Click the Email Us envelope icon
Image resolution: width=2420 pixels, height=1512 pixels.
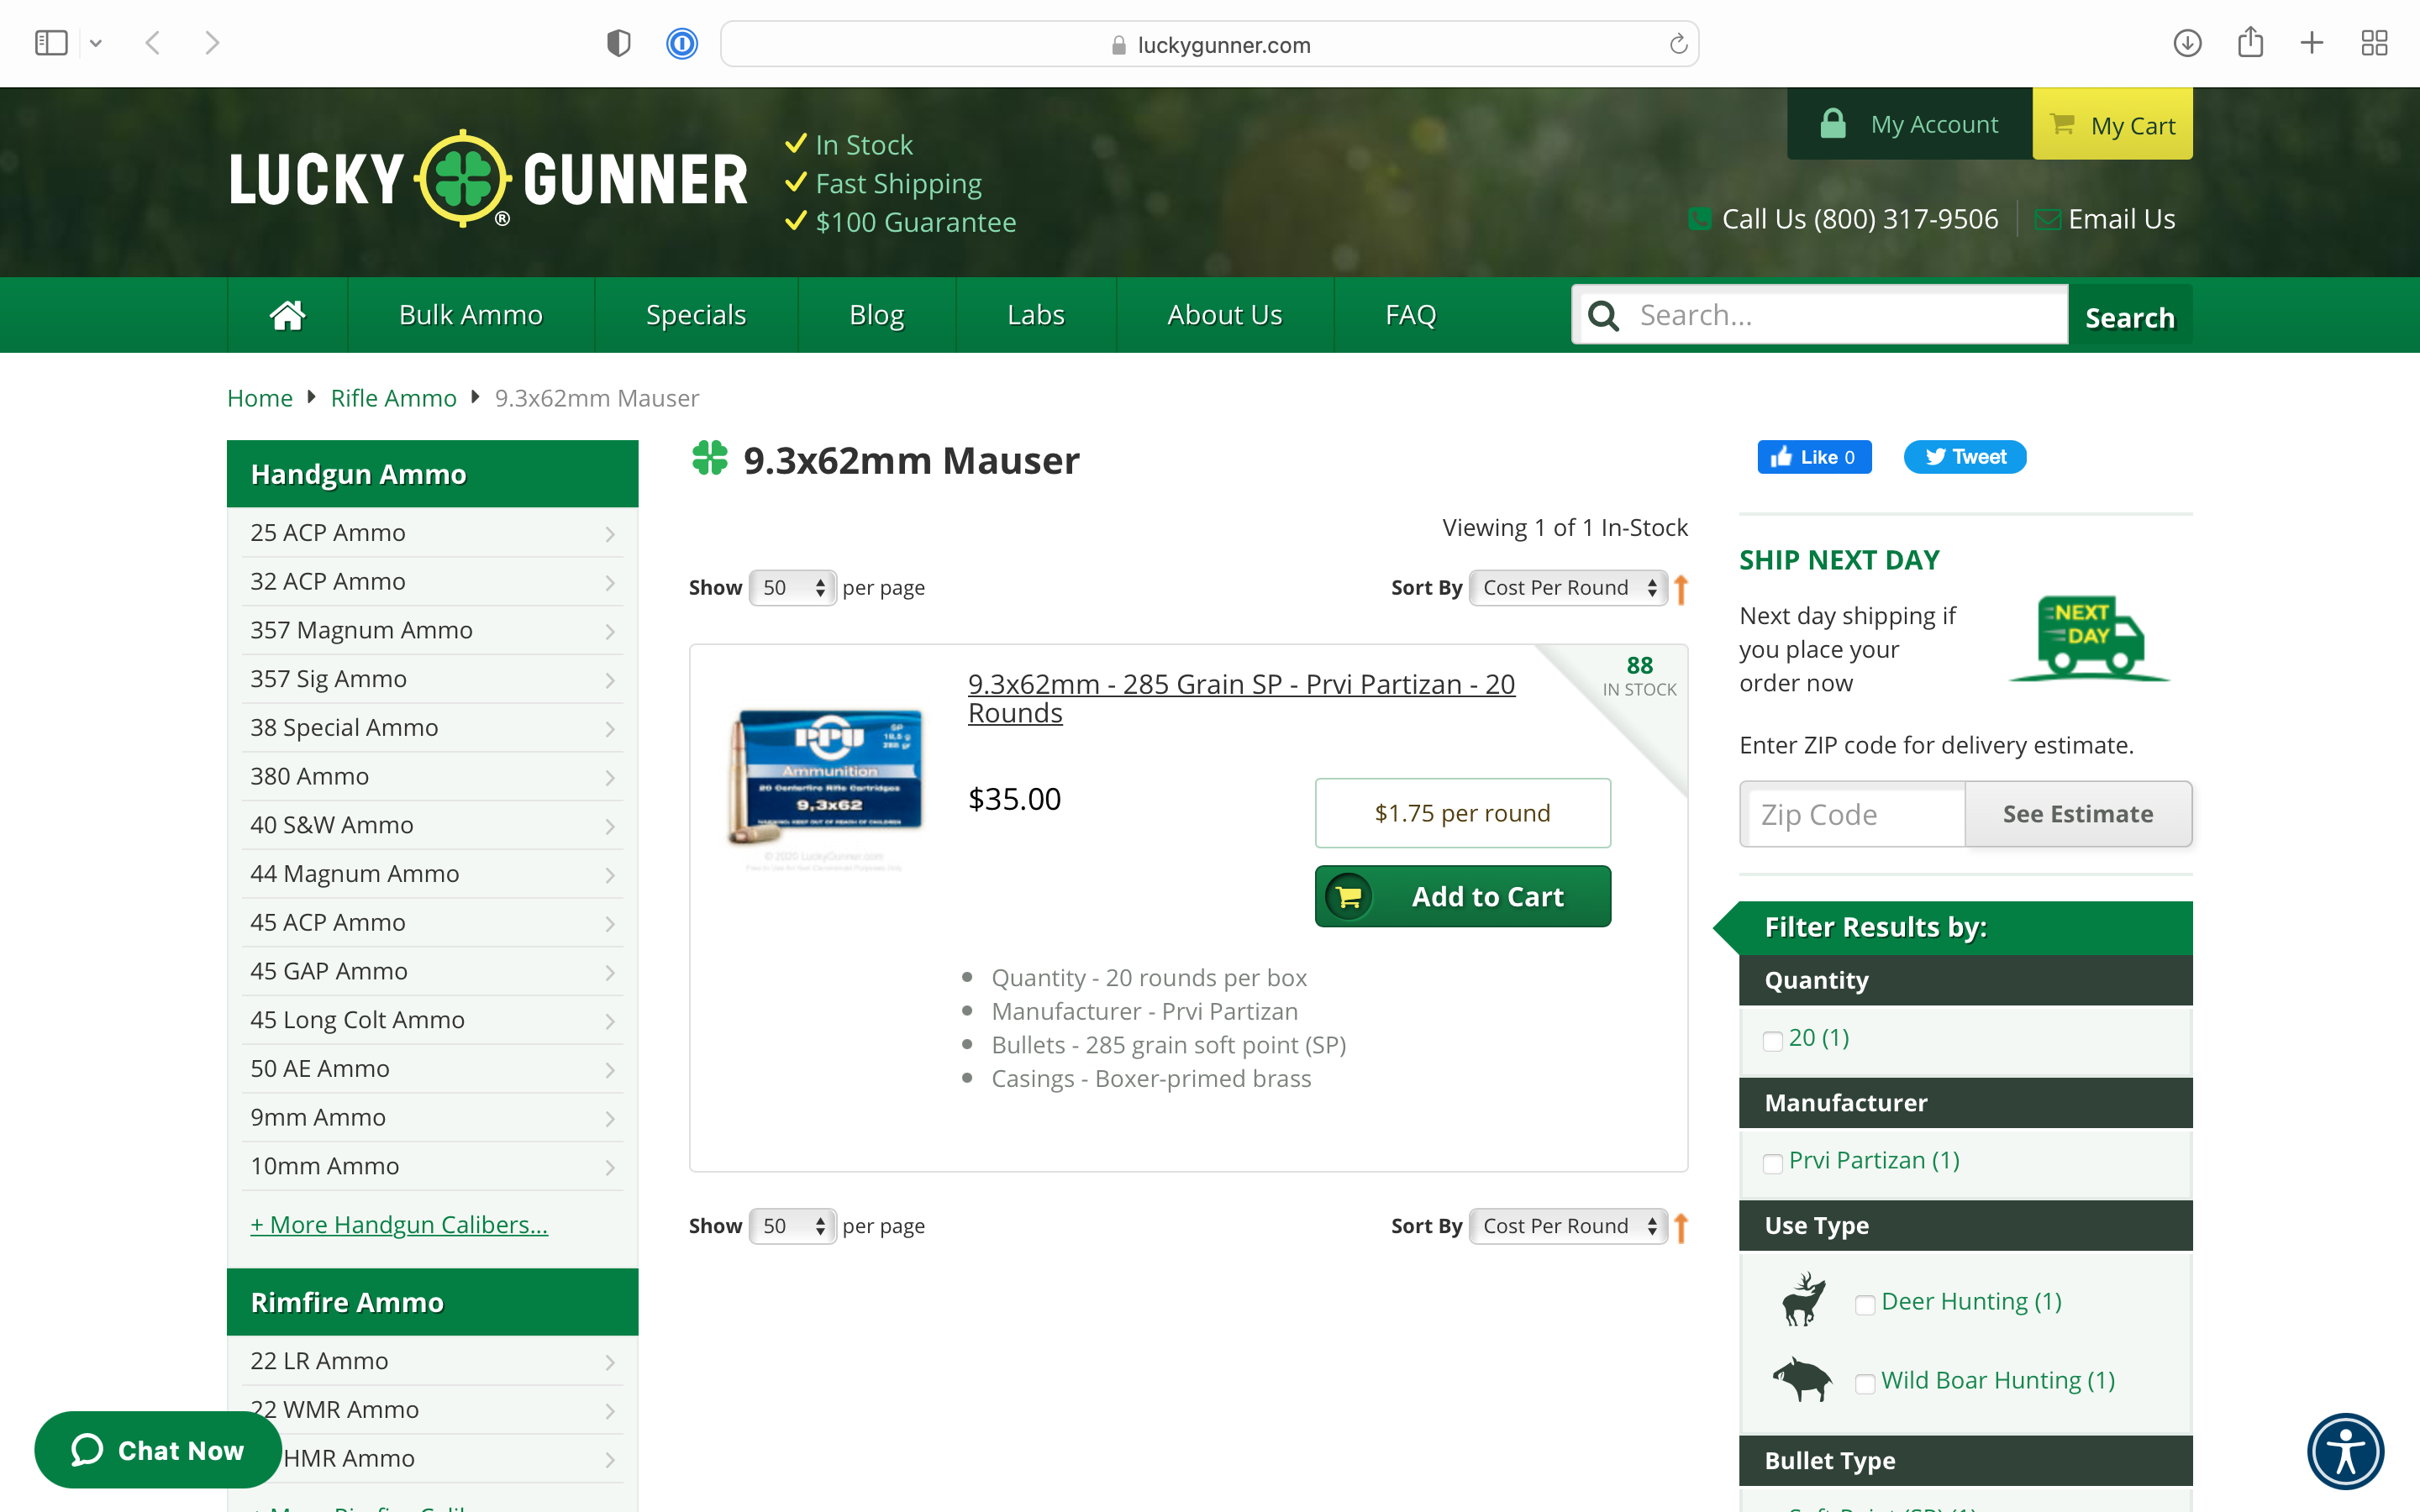click(x=2047, y=220)
